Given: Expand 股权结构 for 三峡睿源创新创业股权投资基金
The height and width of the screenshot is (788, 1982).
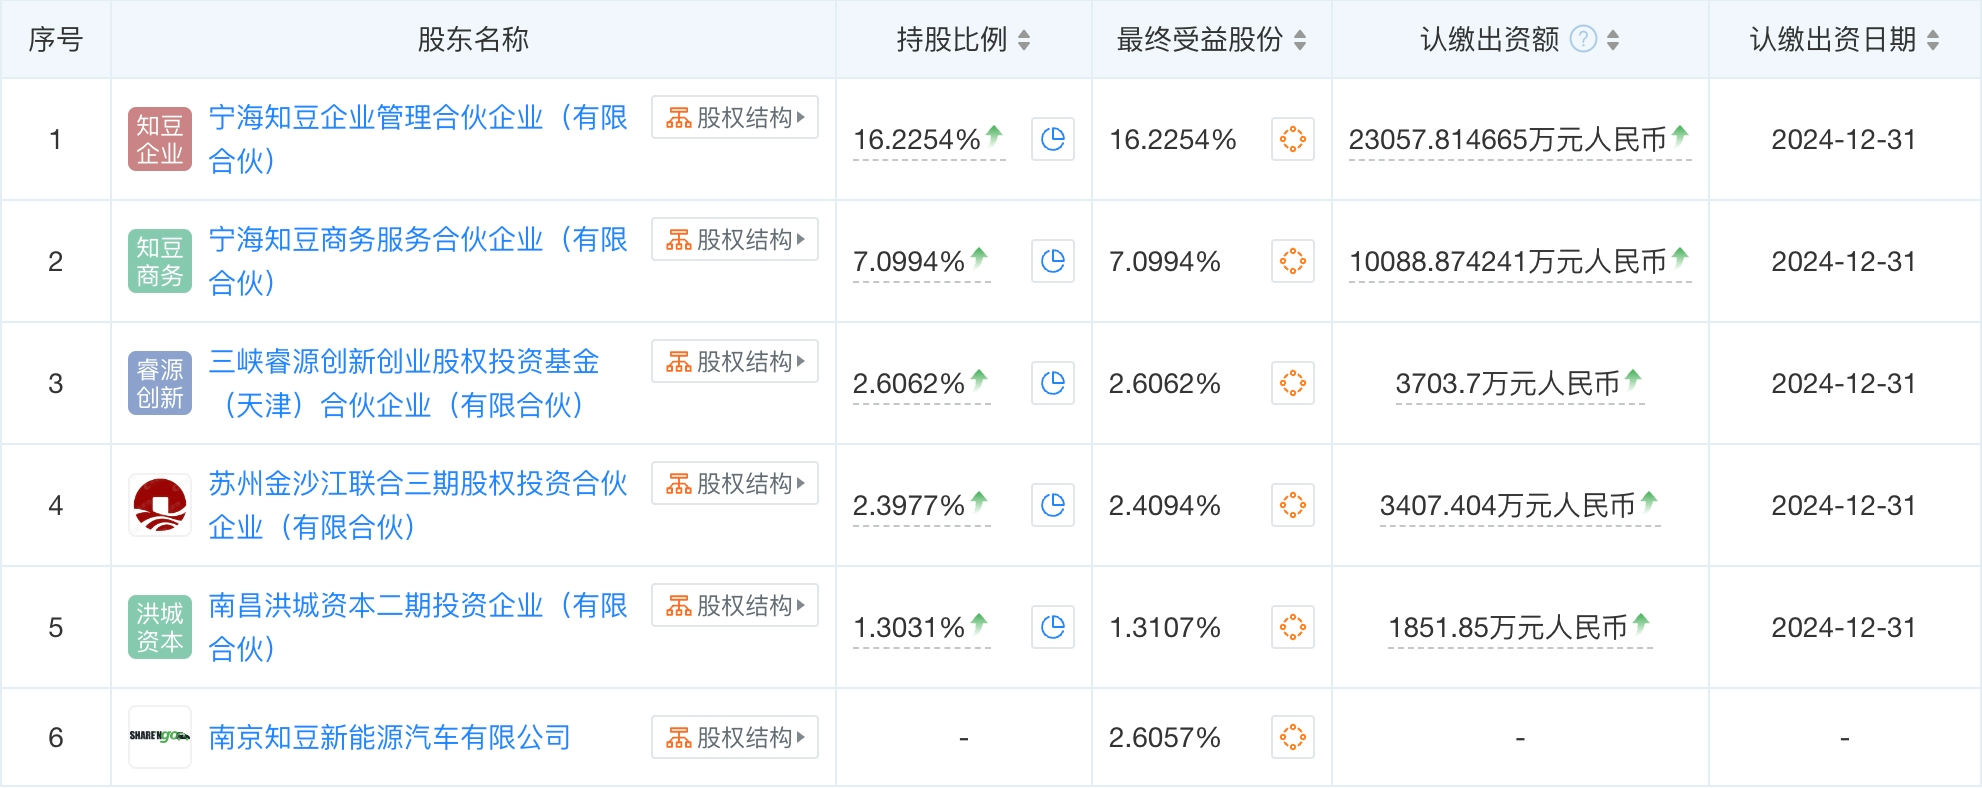Looking at the screenshot, I should coord(735,361).
